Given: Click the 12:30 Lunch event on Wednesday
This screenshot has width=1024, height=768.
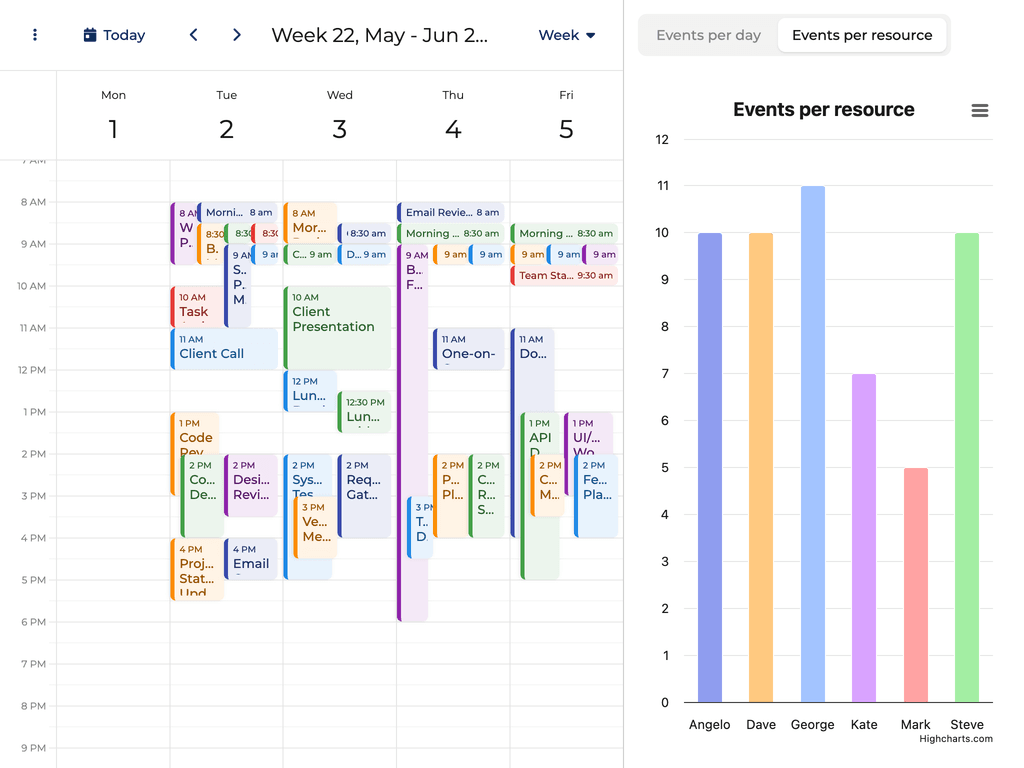Looking at the screenshot, I should coord(364,407).
